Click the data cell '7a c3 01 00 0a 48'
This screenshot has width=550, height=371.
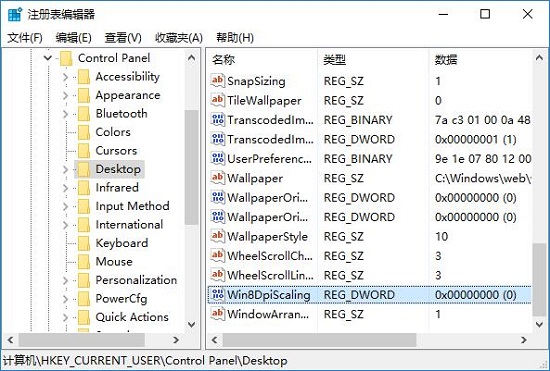pos(483,120)
